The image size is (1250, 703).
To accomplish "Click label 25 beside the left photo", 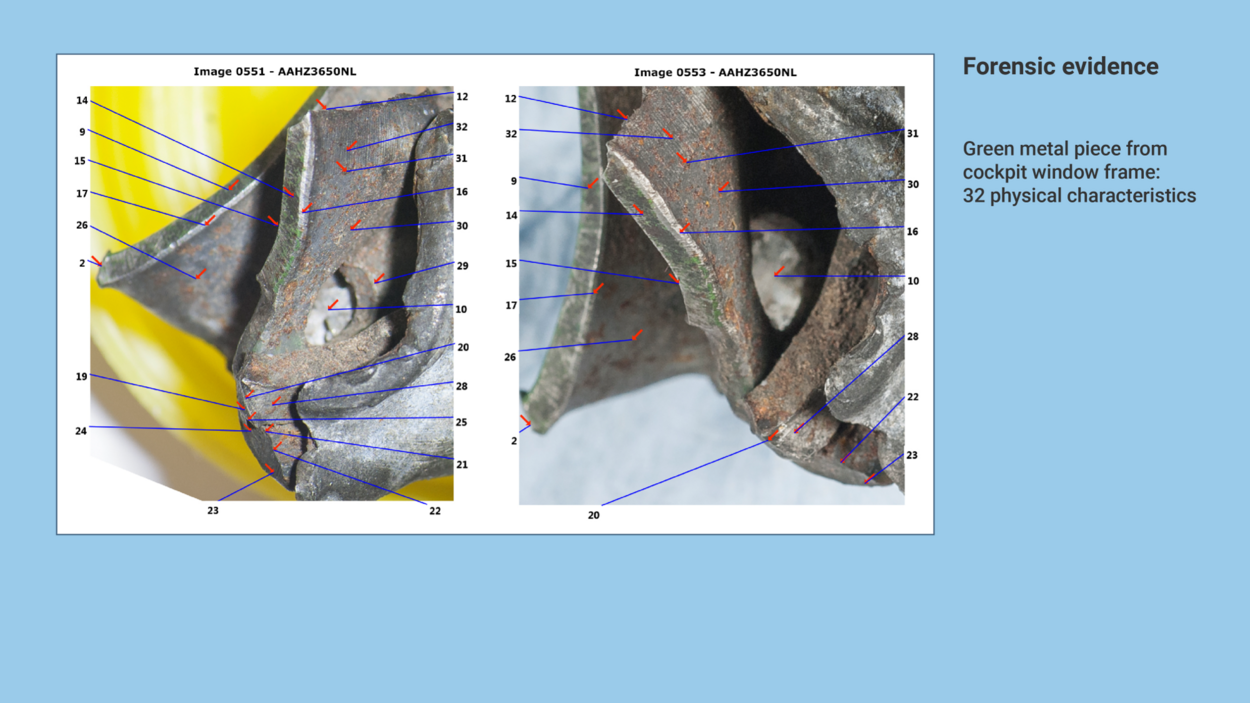I will [x=462, y=423].
